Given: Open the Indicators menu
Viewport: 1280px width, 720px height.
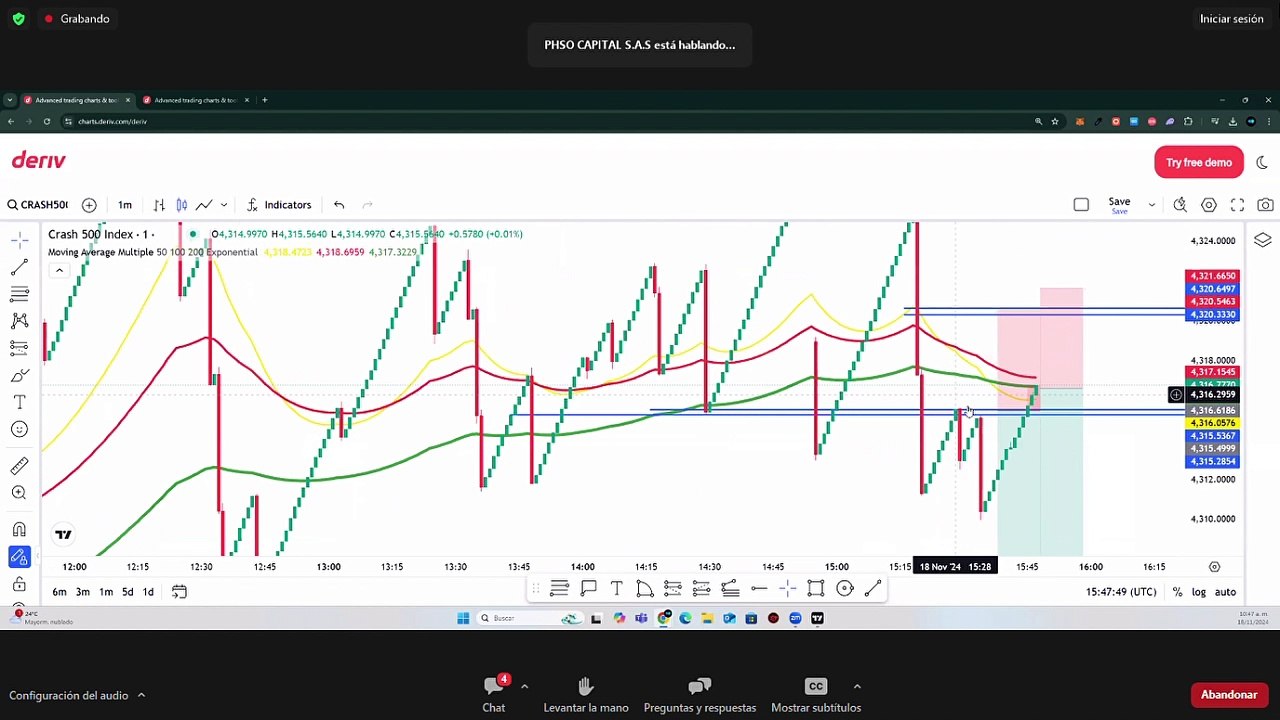Looking at the screenshot, I should tap(279, 205).
